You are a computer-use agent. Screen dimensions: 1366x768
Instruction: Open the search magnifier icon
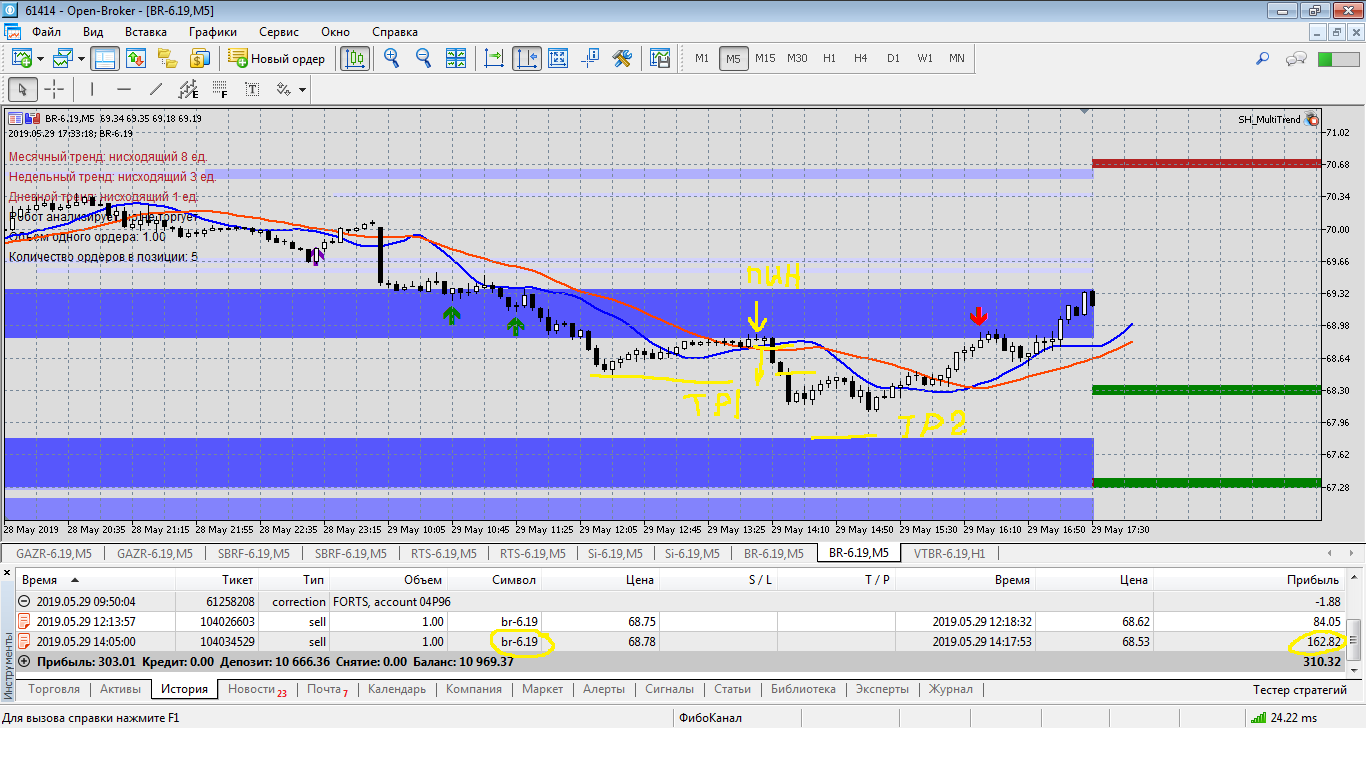(x=1263, y=58)
